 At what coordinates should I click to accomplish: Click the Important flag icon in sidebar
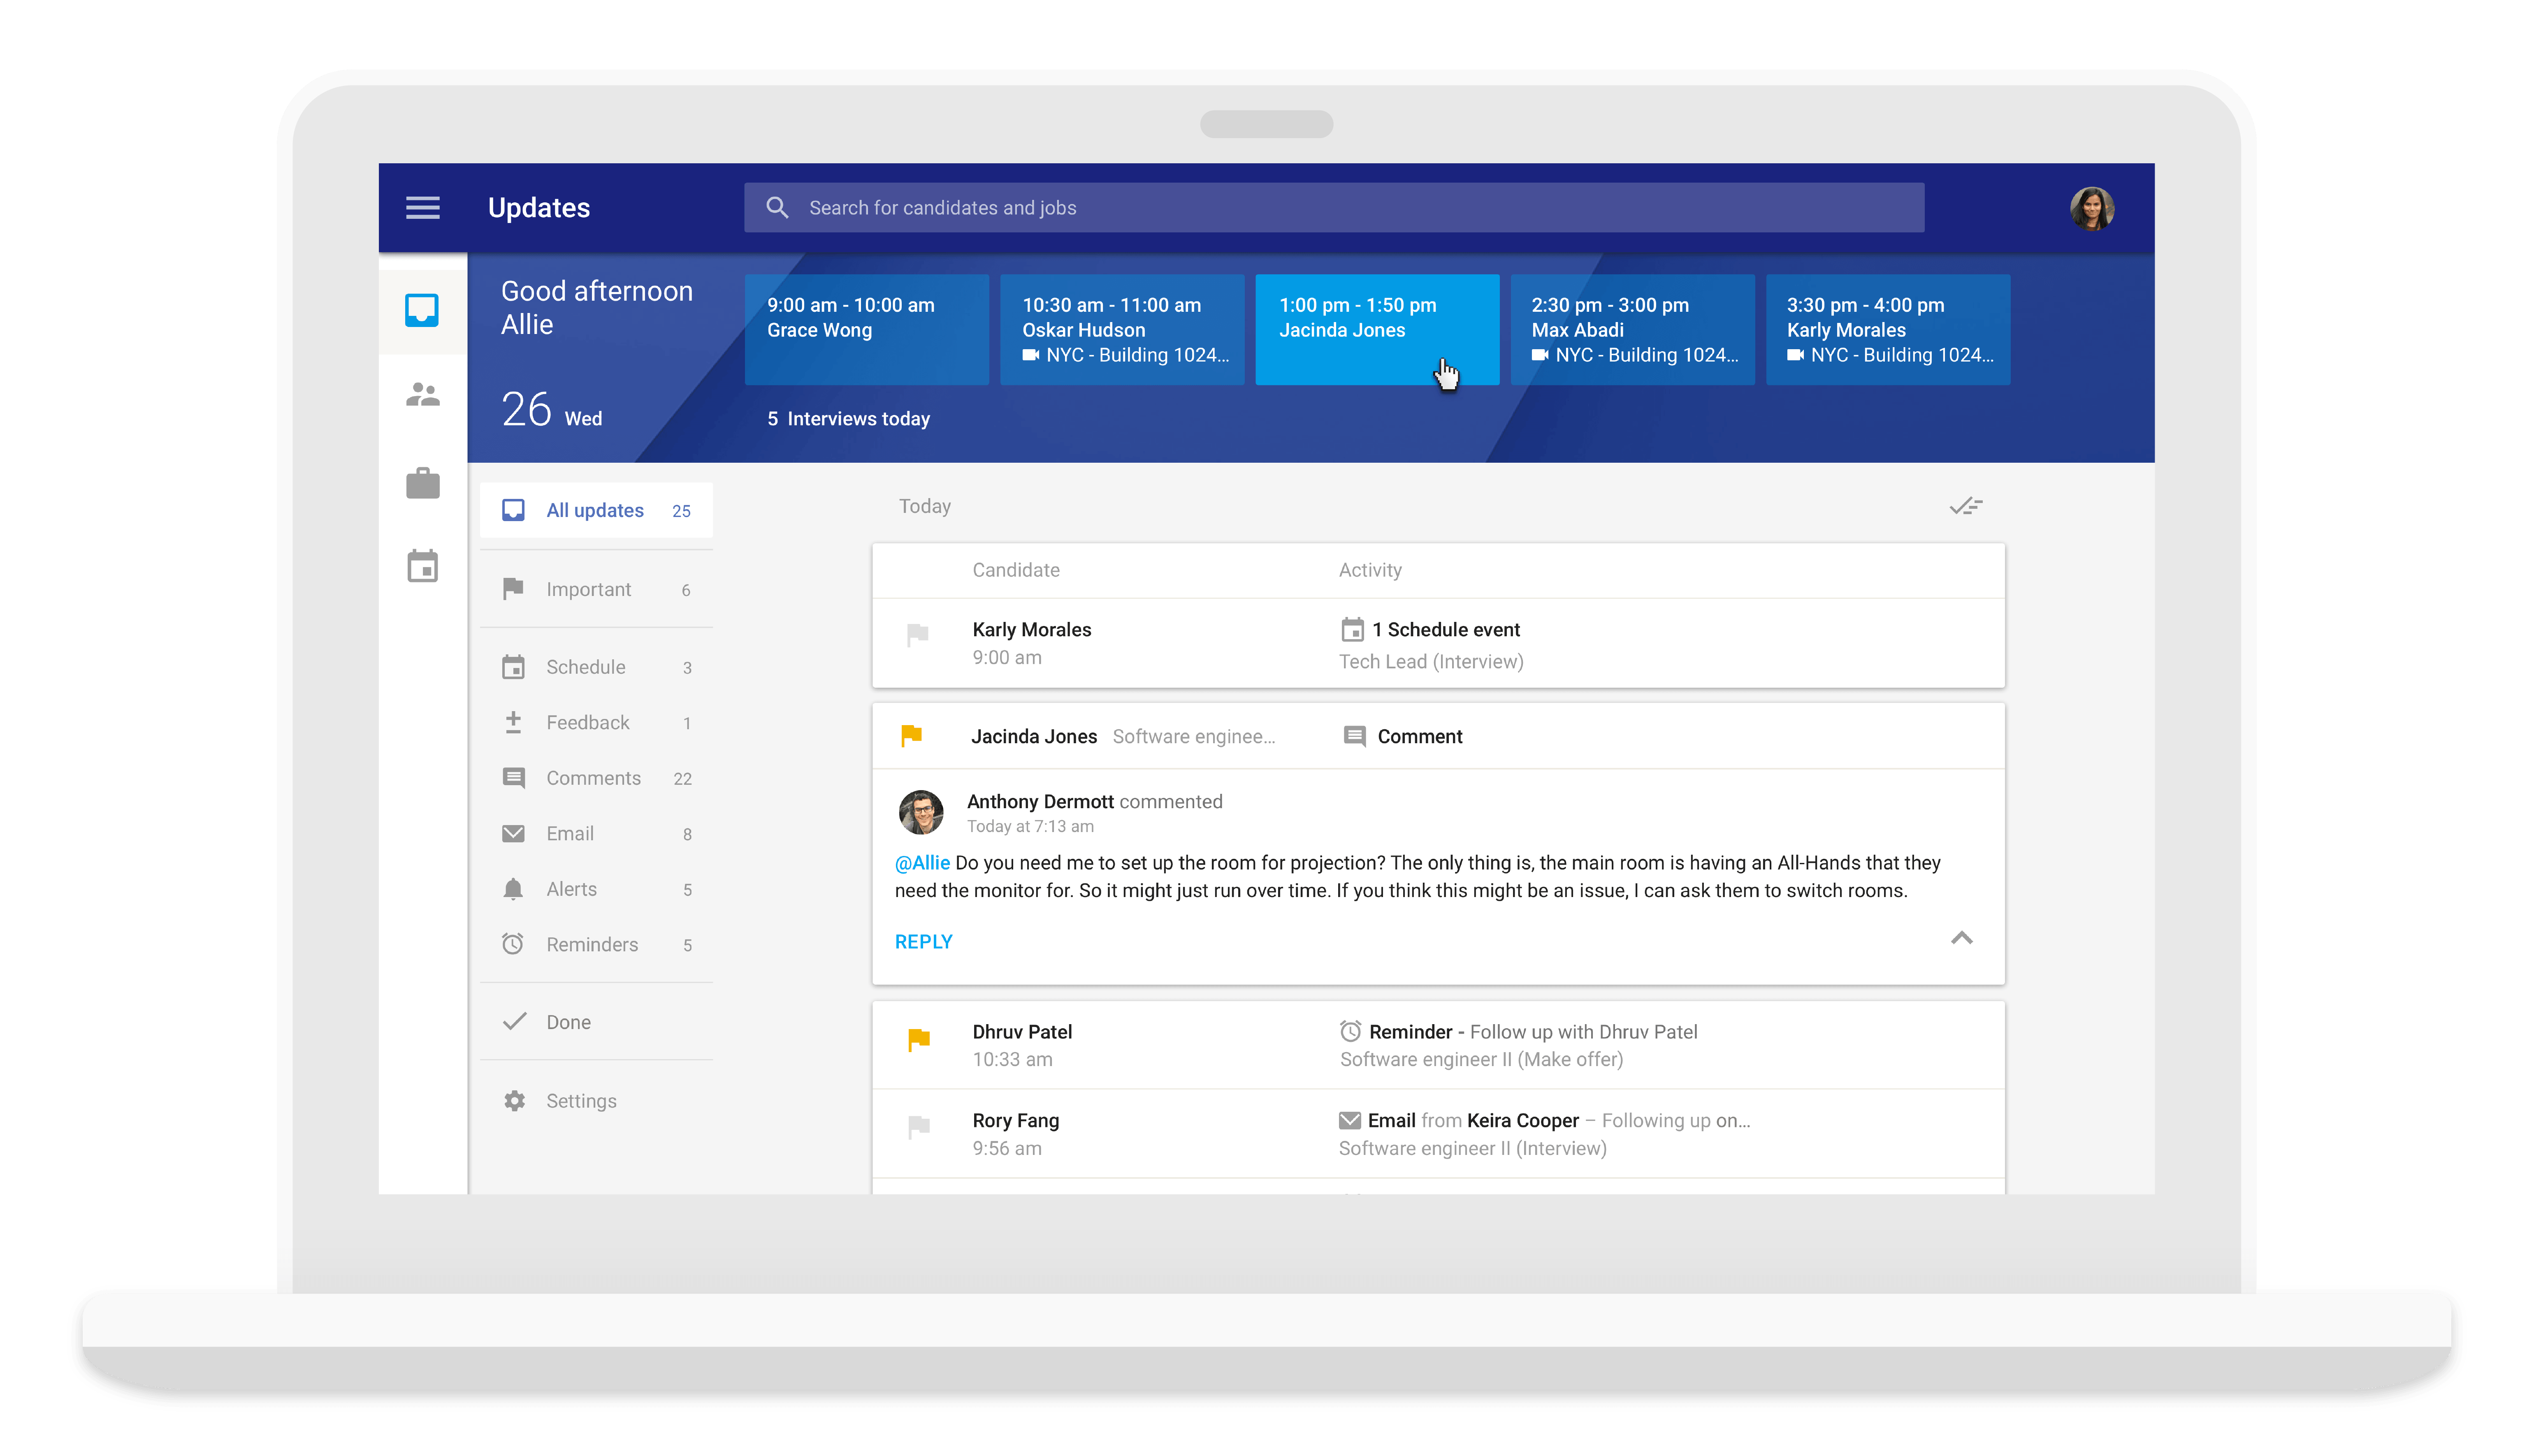[513, 589]
